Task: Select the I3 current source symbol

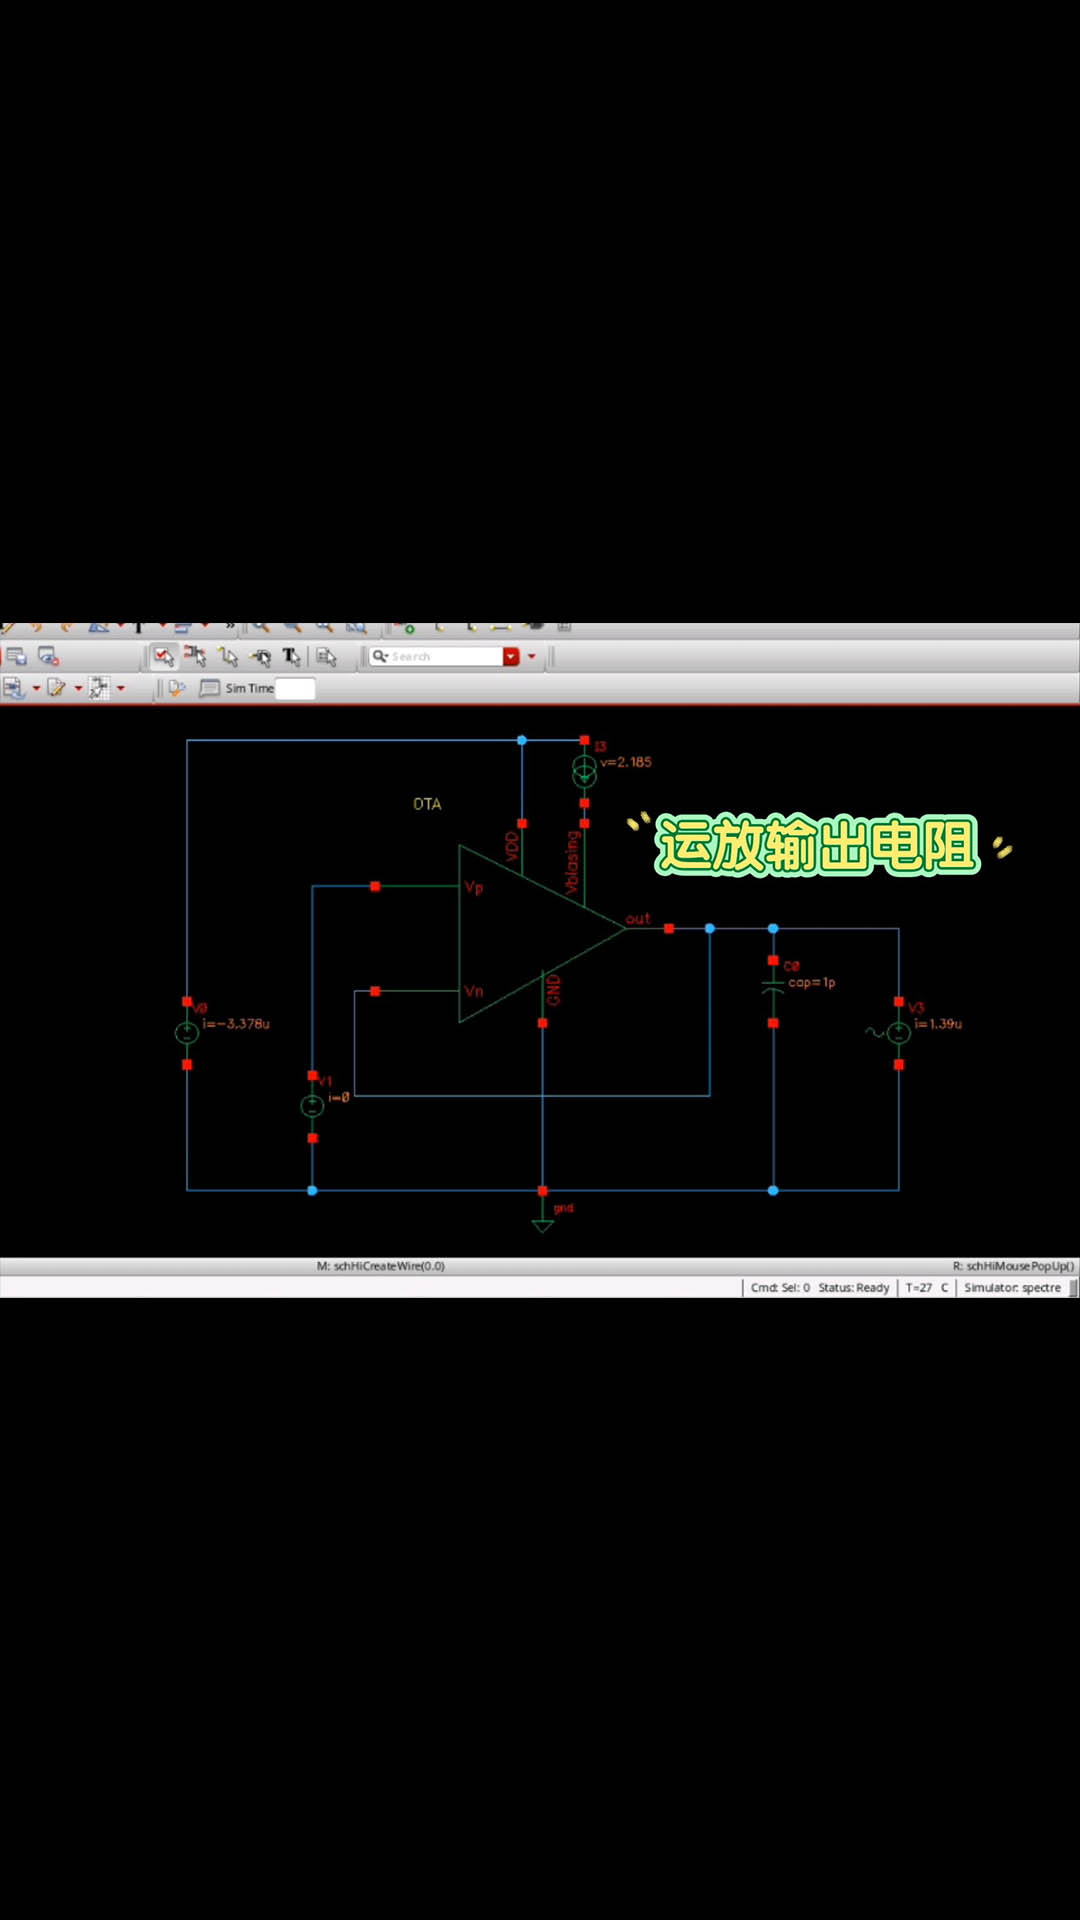Action: pos(584,771)
